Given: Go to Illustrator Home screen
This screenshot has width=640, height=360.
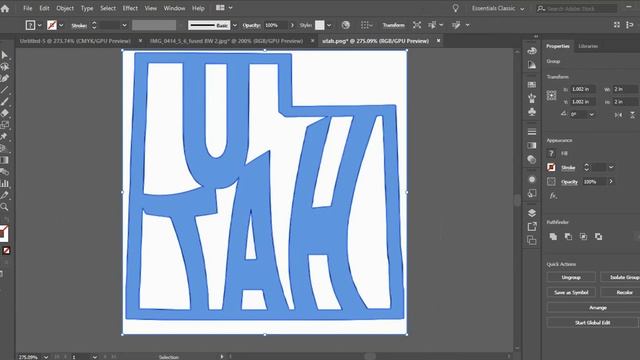Looking at the screenshot, I should tap(5, 8).
